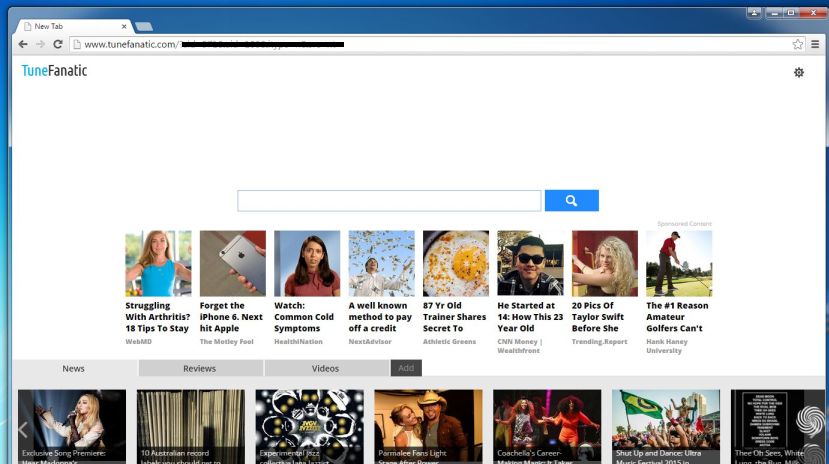
Task: Click the page icon in the address bar
Action: (x=77, y=44)
